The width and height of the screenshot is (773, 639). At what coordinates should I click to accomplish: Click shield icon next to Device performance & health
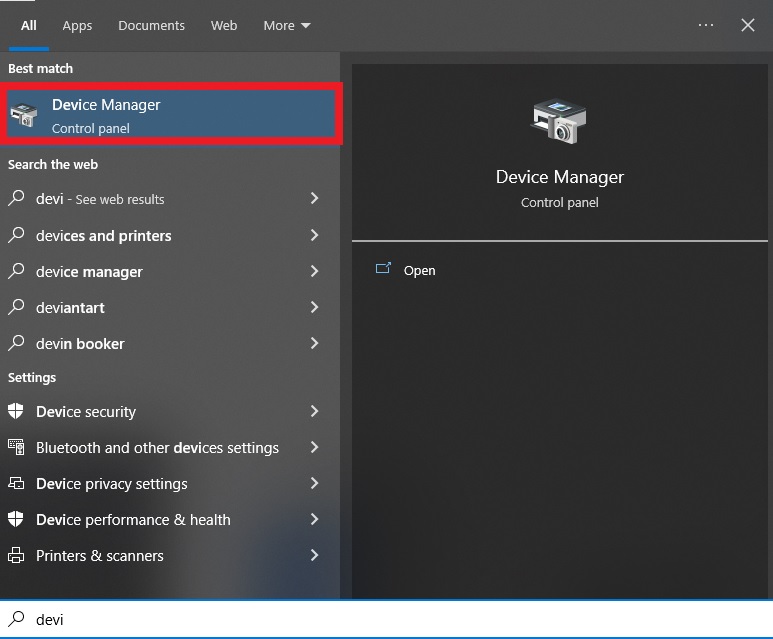click(16, 519)
